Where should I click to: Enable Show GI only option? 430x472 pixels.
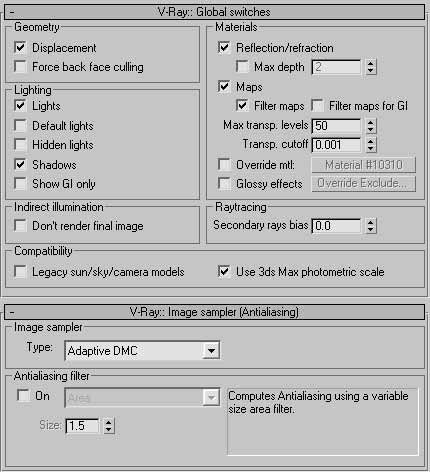(x=20, y=183)
